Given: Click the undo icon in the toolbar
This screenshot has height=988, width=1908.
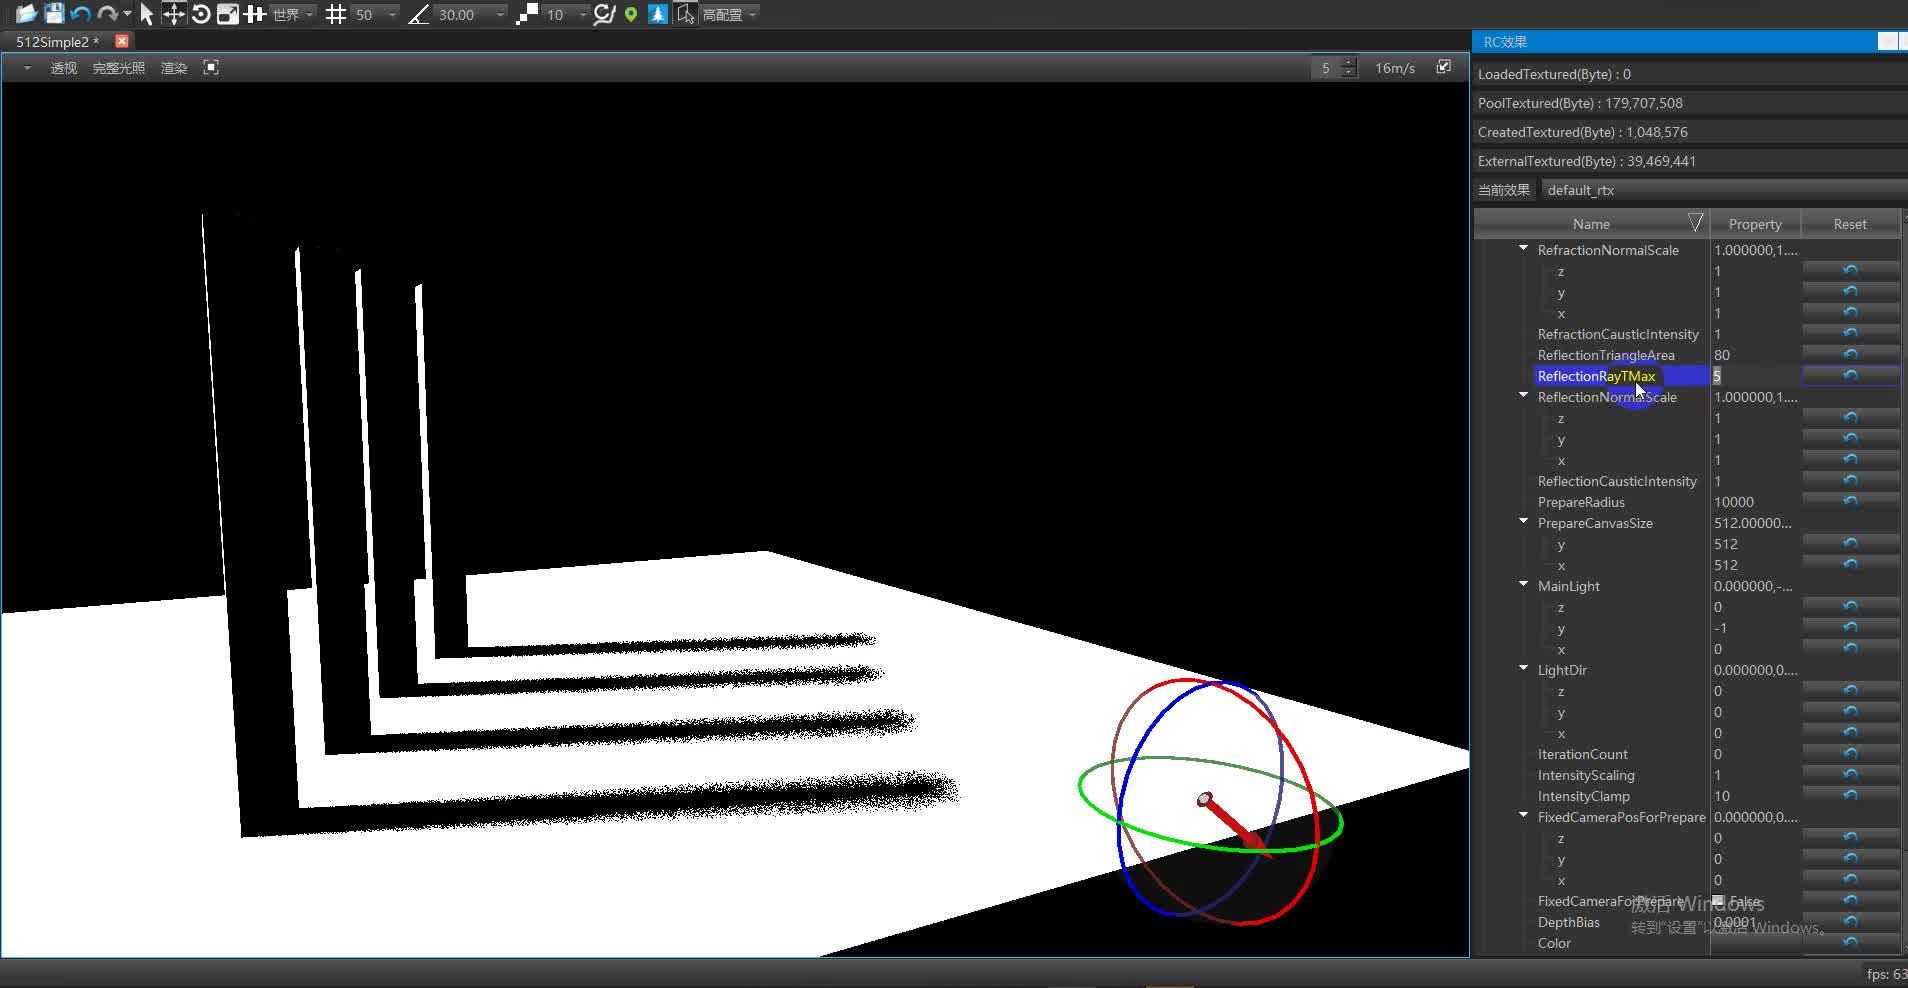Looking at the screenshot, I should [80, 14].
